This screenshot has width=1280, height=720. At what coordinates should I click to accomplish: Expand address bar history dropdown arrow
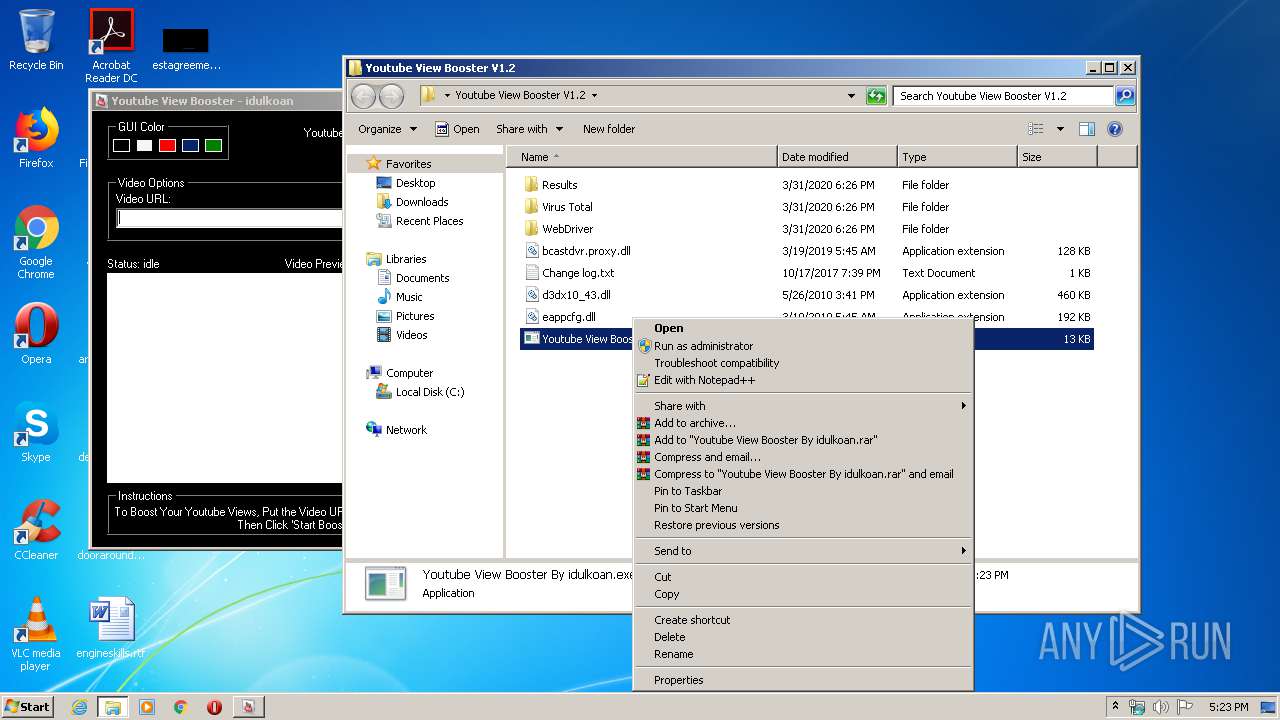click(851, 96)
